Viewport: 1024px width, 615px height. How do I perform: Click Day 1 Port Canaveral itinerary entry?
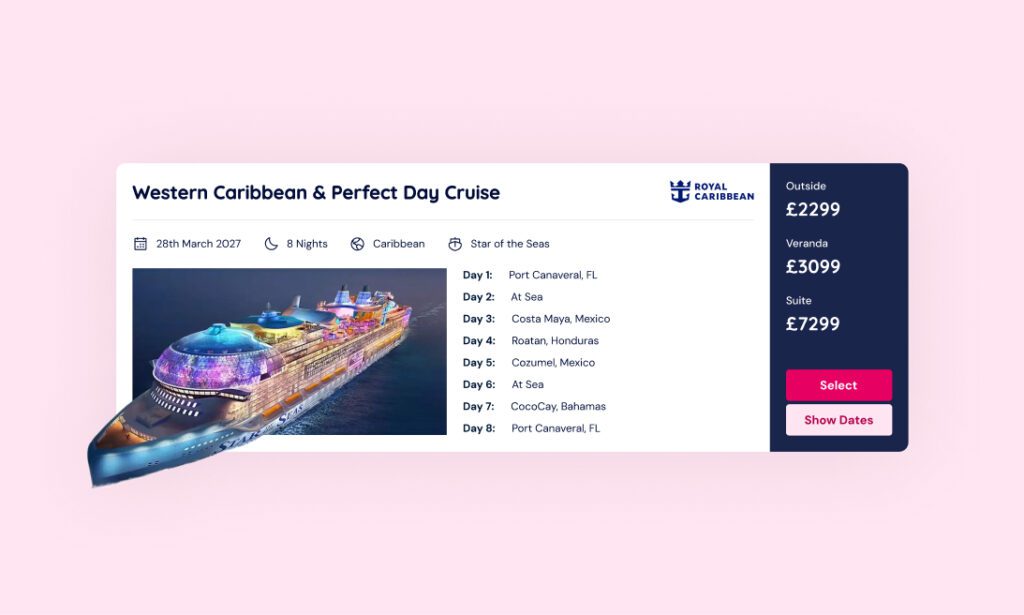[x=530, y=274]
